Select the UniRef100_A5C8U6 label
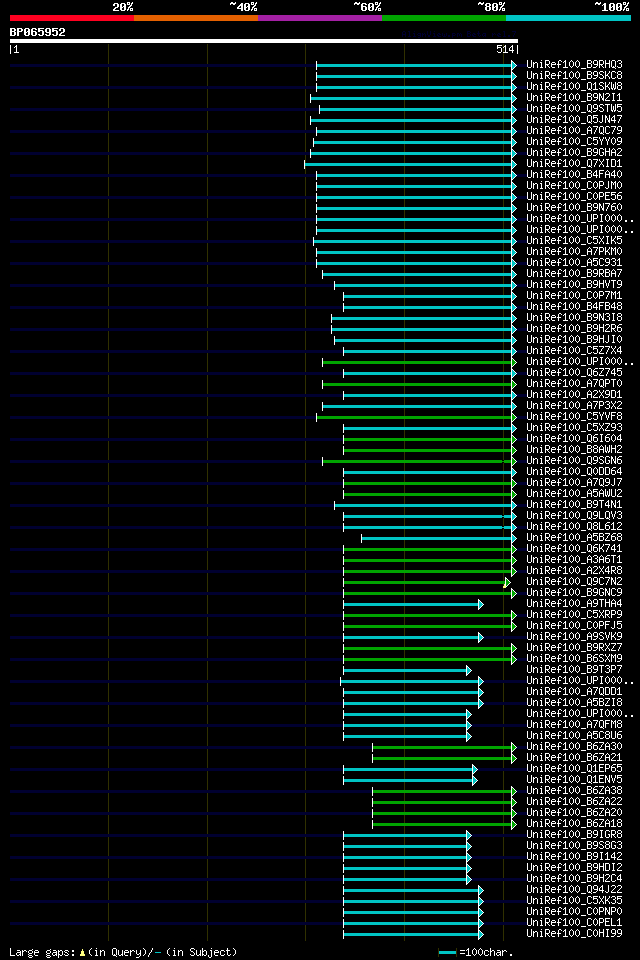640x960 pixels. (574, 736)
